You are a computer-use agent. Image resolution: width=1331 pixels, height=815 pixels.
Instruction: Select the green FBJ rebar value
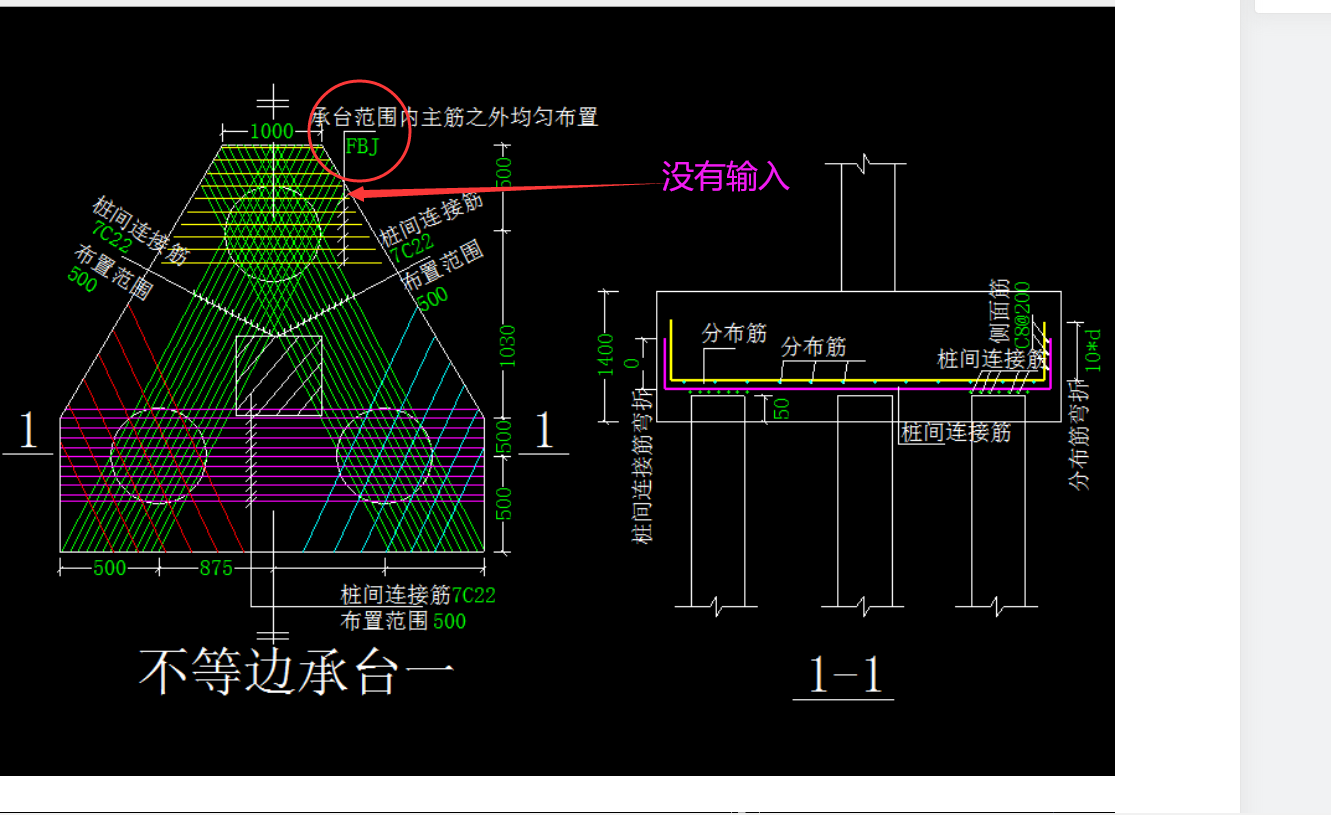click(362, 145)
